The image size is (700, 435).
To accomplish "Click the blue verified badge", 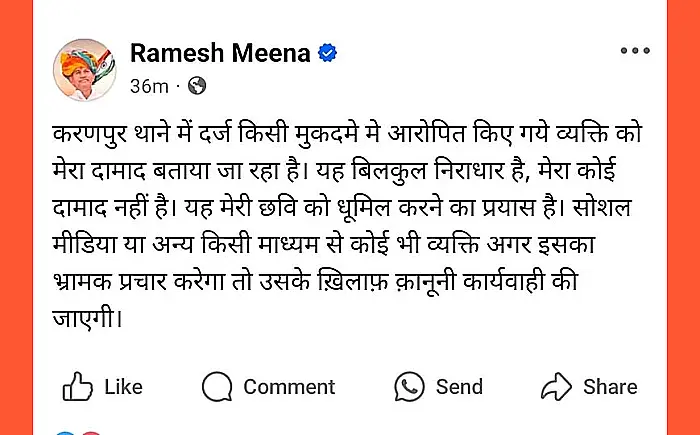I will (327, 54).
